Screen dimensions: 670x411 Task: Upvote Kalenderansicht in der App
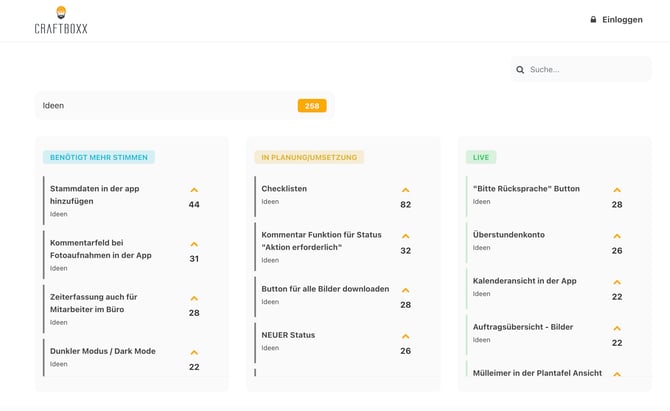pos(617,282)
